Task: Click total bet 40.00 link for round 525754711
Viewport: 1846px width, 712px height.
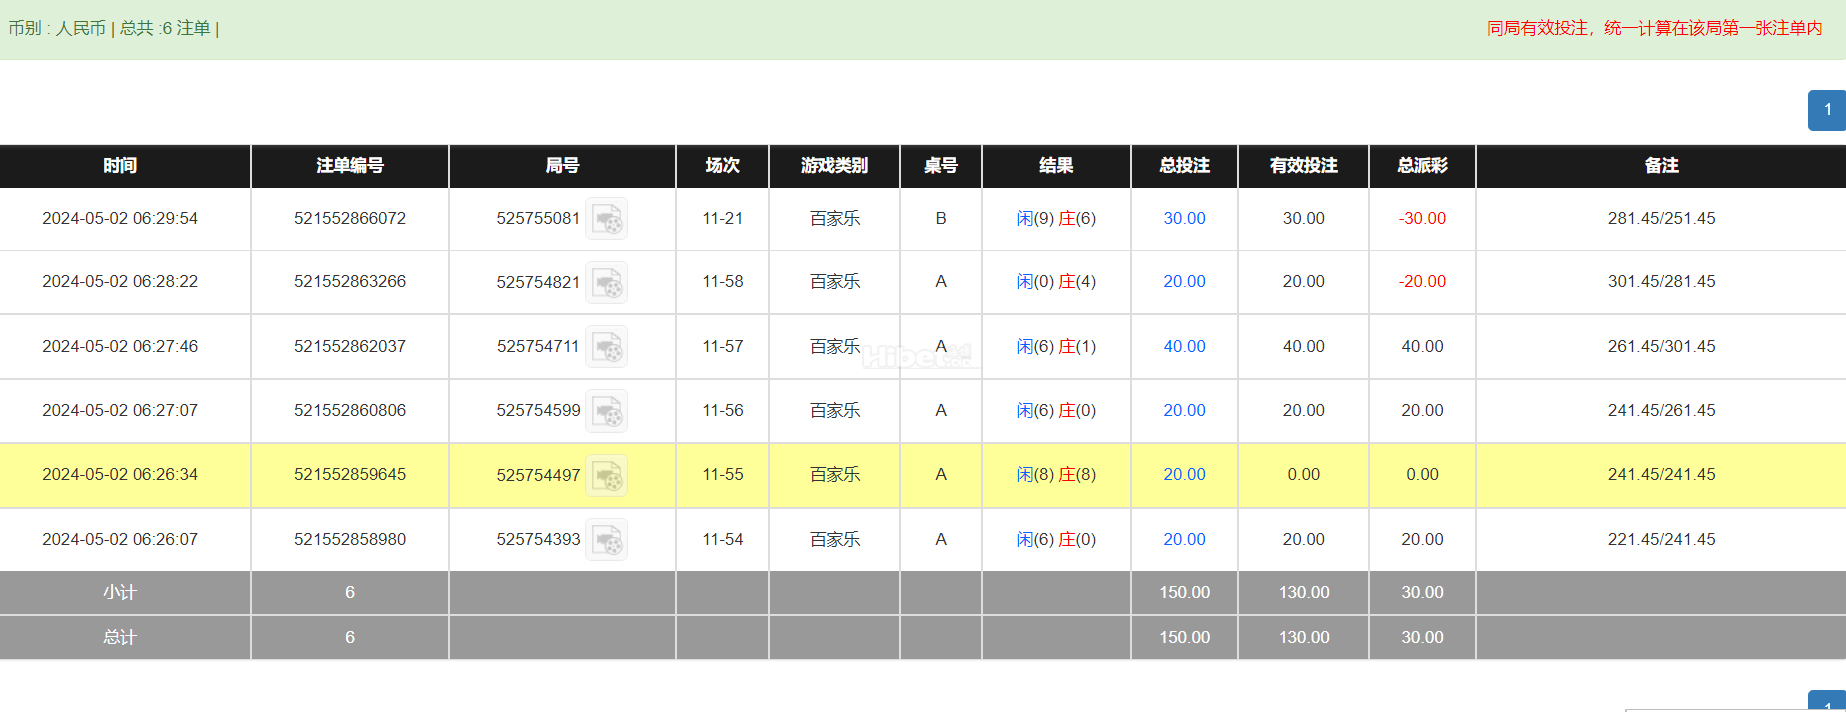Action: click(x=1184, y=346)
